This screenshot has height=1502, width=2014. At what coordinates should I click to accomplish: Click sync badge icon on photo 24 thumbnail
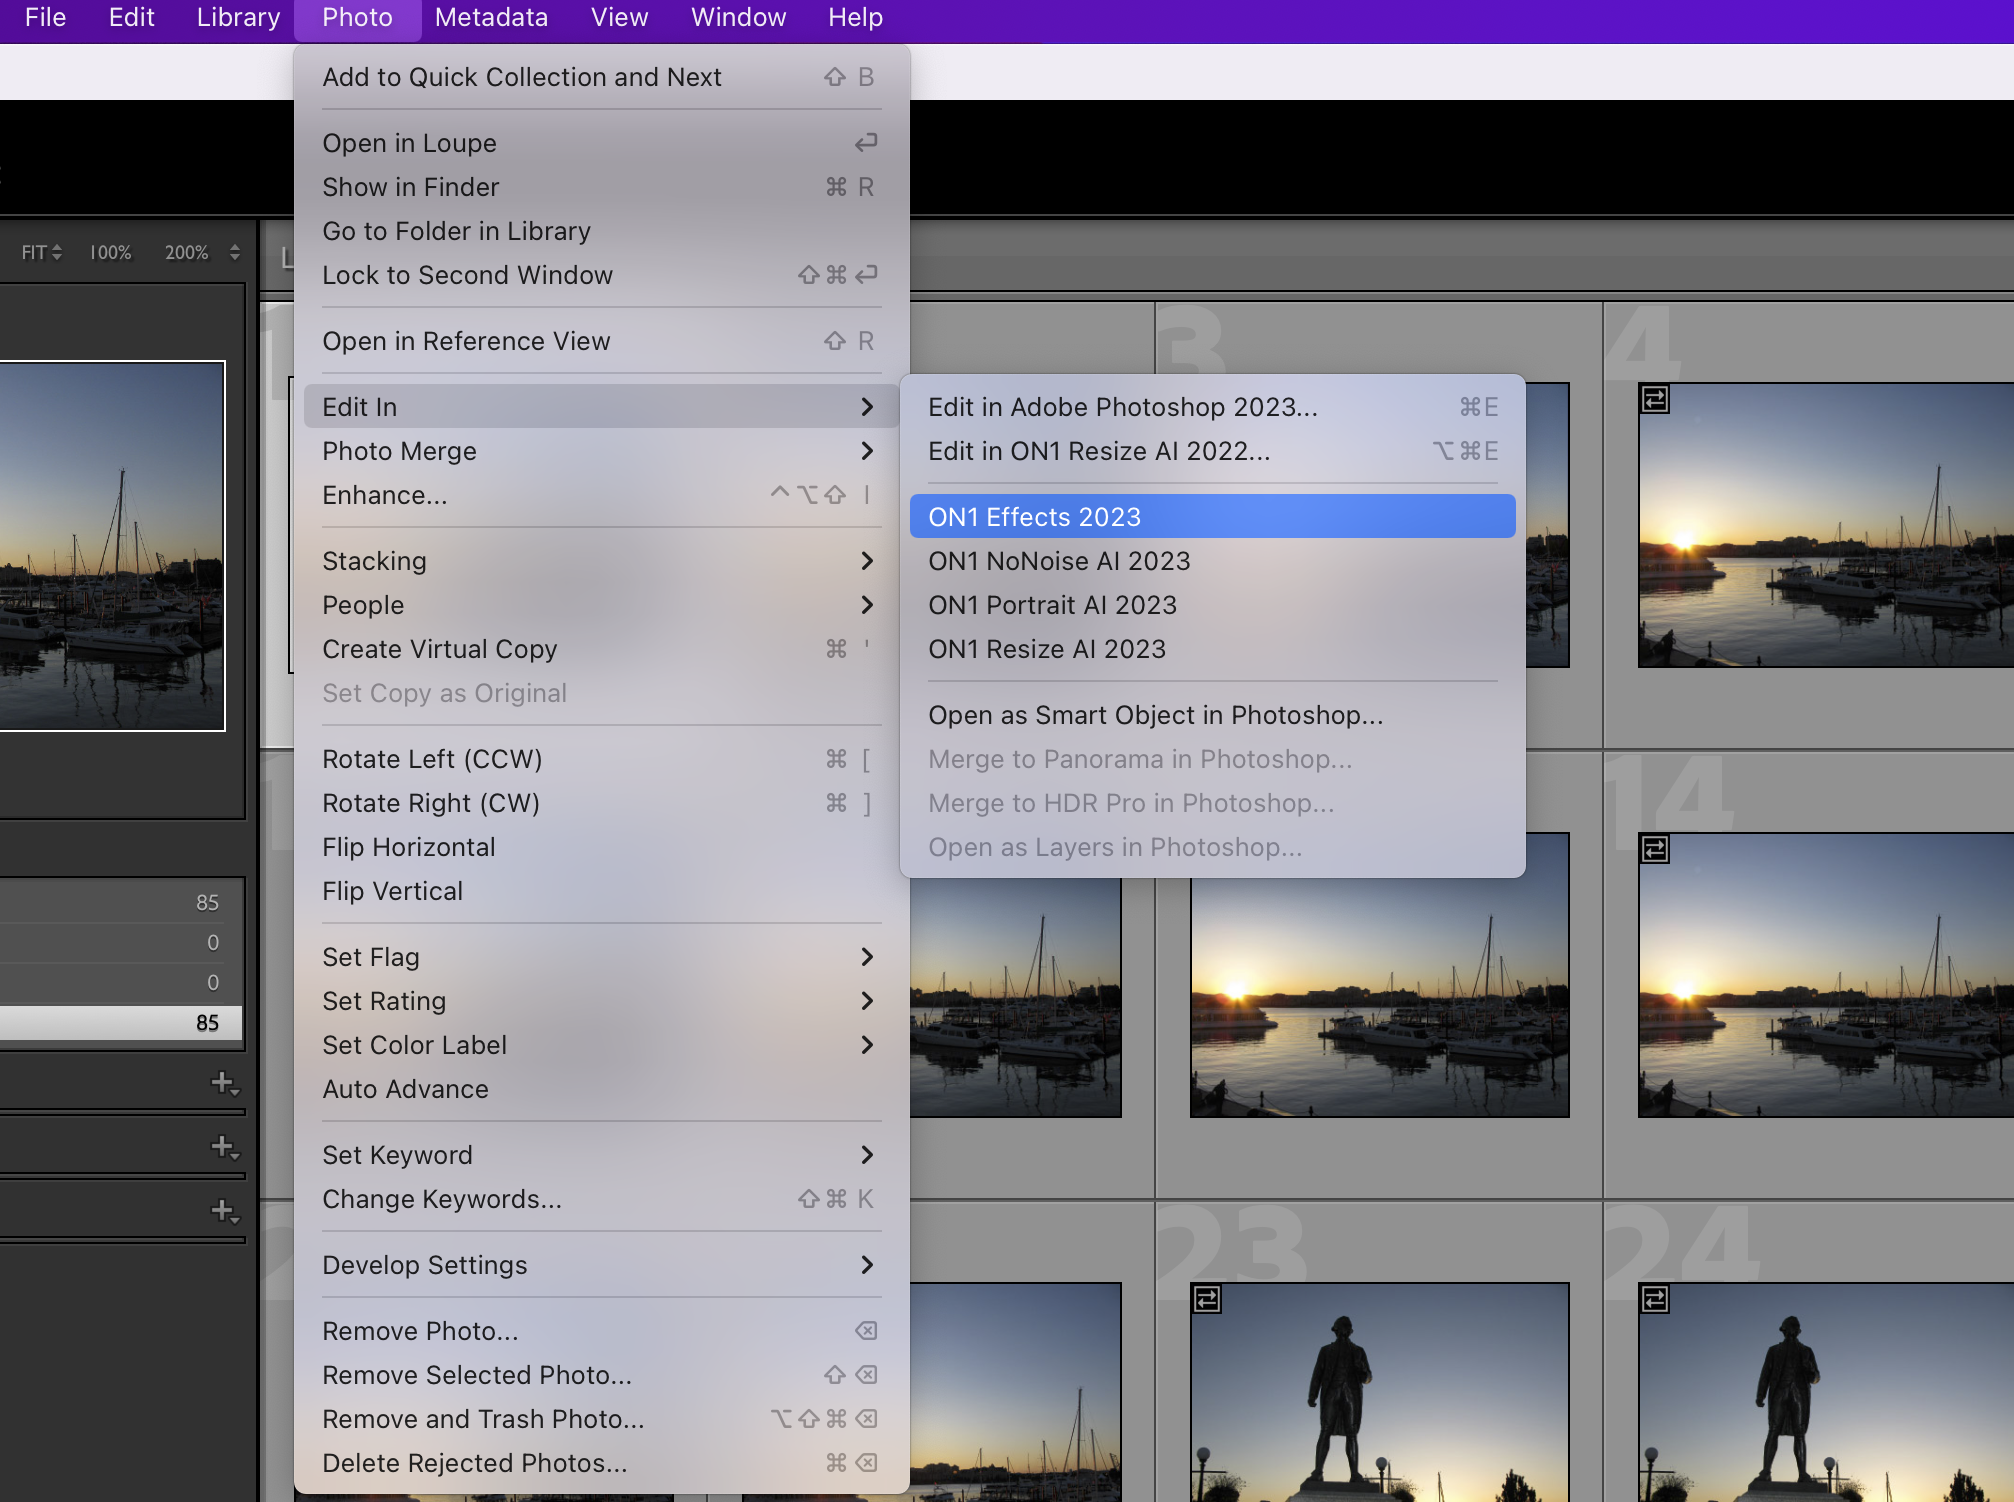point(1655,1299)
